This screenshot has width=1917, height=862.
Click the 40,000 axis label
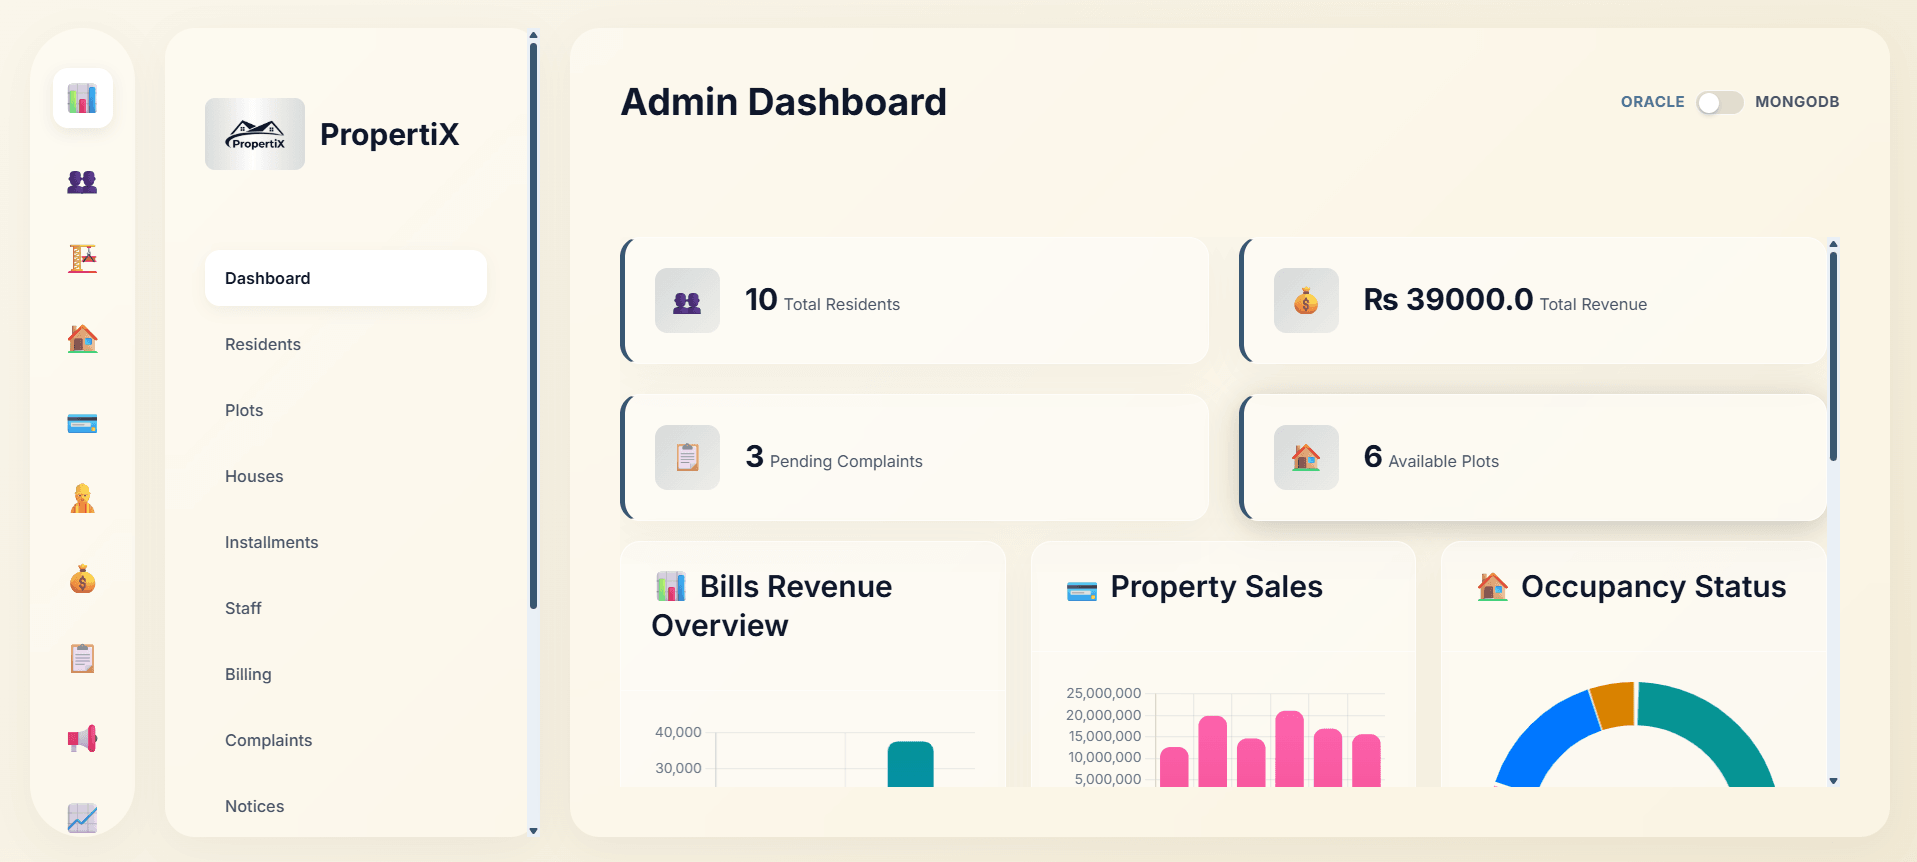click(678, 732)
